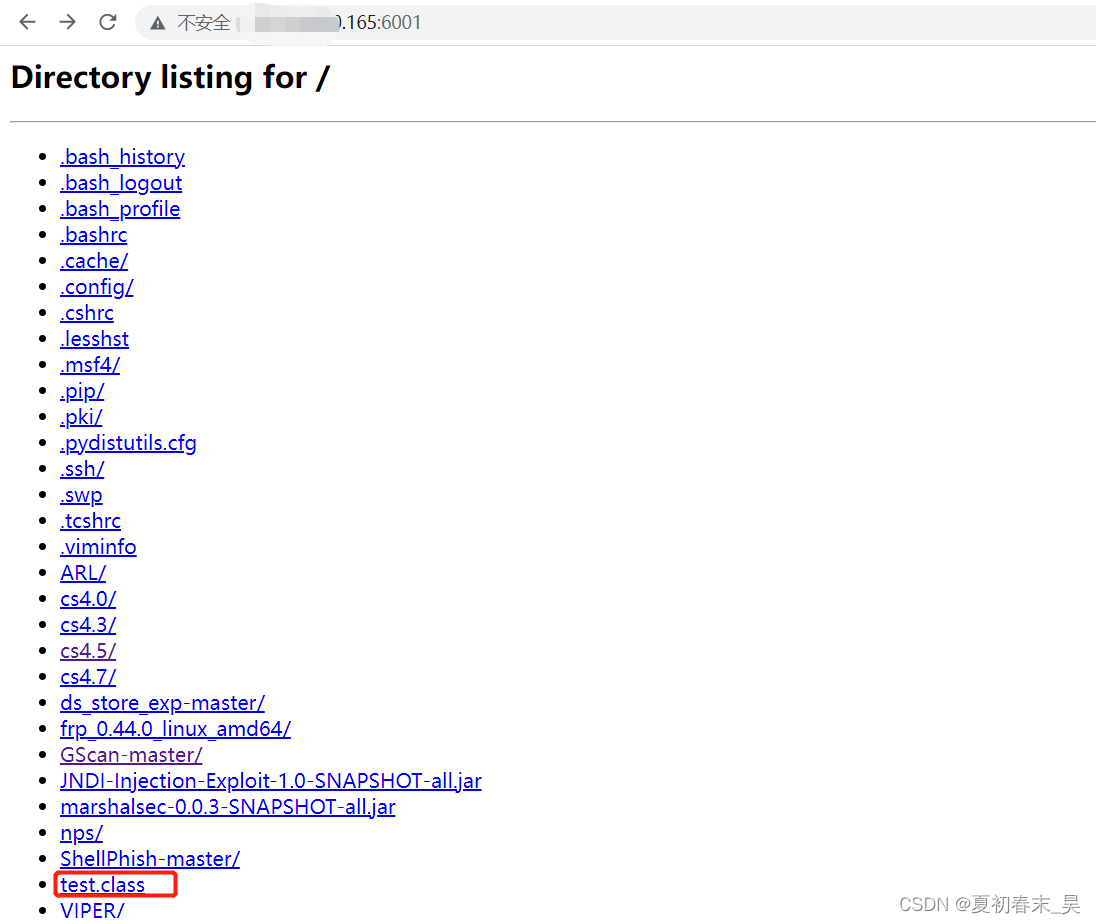Open the ShellPhish-master/ folder

150,858
